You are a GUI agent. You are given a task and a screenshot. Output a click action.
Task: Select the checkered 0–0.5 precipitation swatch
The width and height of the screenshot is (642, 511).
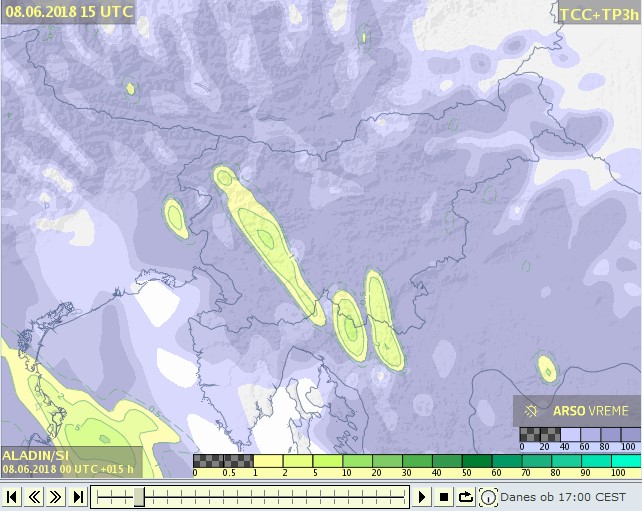208,461
